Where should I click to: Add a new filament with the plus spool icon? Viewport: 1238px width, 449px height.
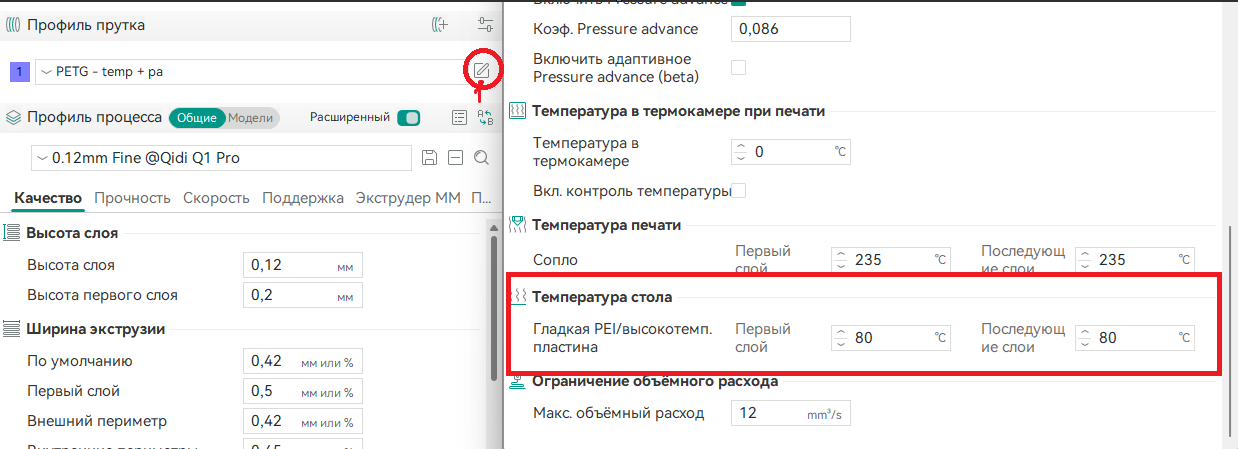(x=440, y=25)
